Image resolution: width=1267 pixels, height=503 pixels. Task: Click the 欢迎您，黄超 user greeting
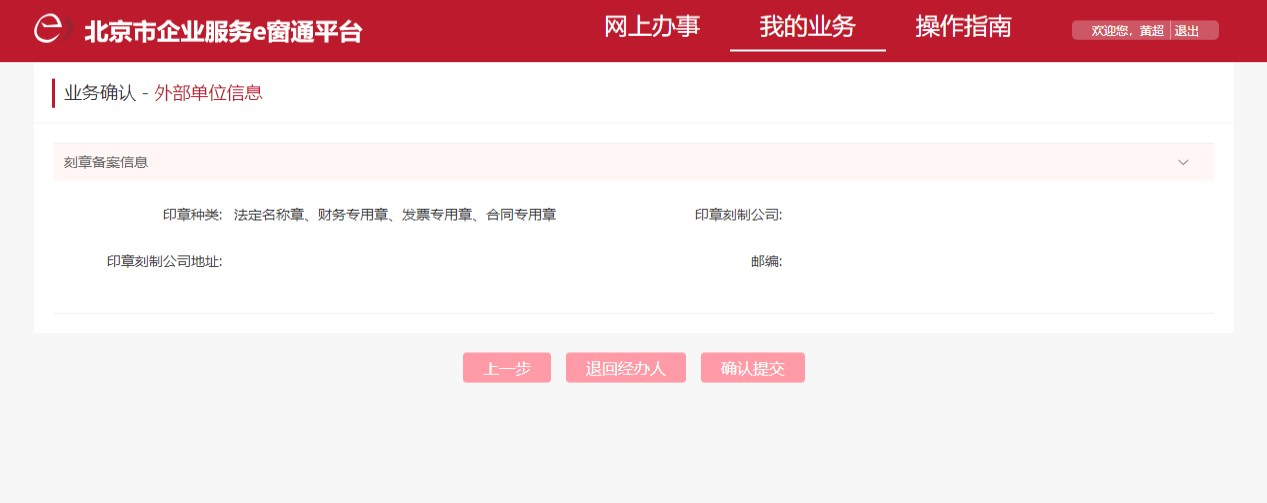click(1127, 31)
